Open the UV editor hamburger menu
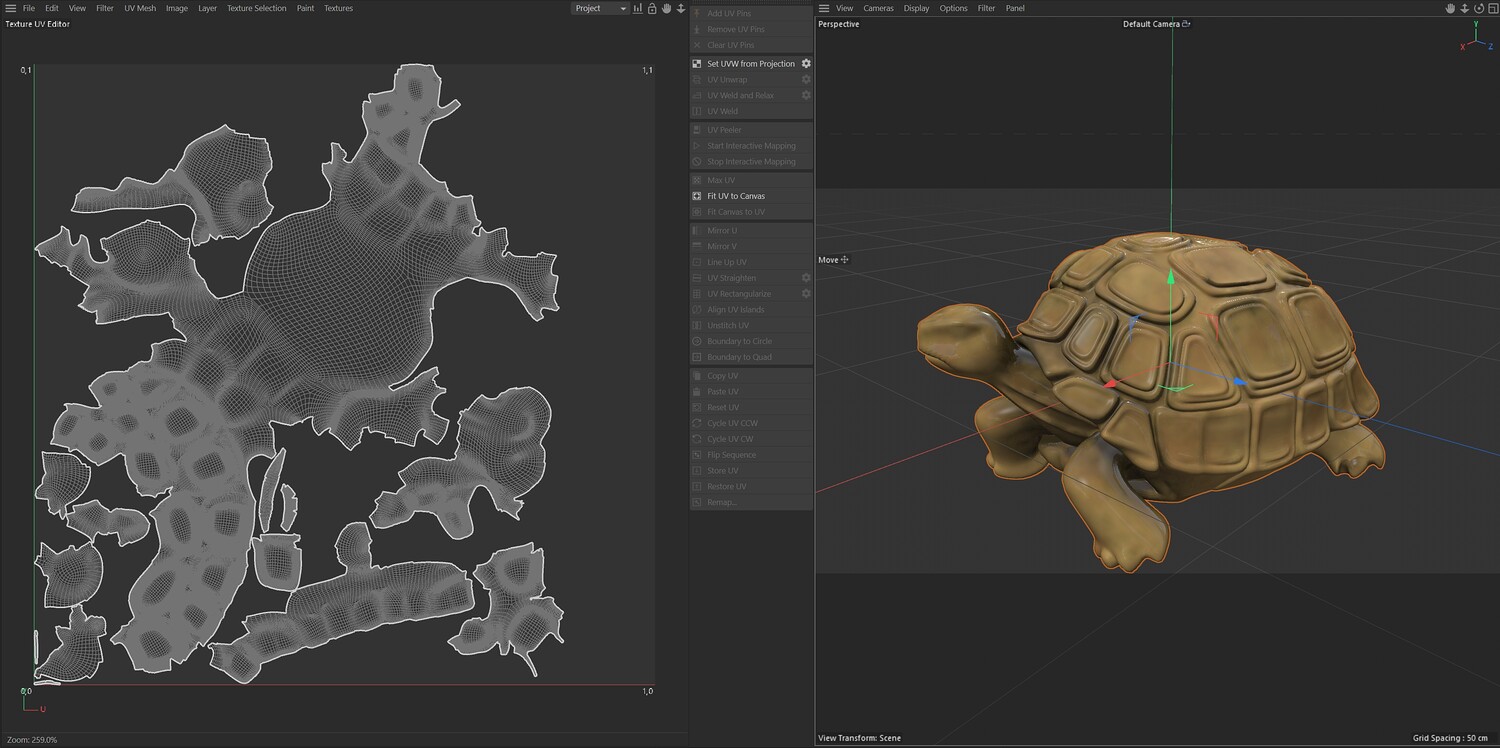Image resolution: width=1500 pixels, height=748 pixels. [10, 8]
